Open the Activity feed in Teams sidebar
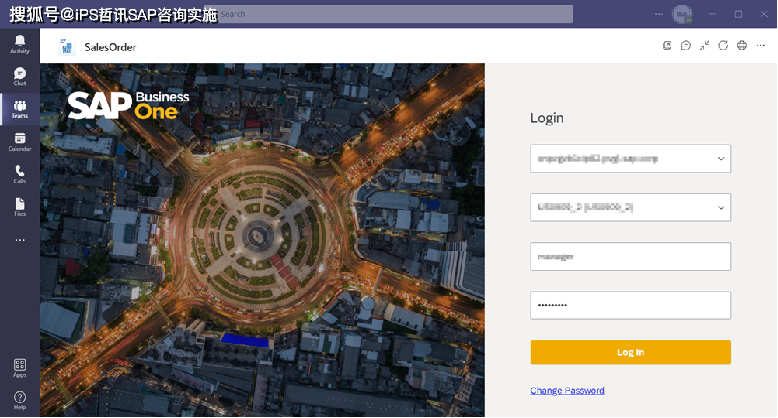This screenshot has width=778, height=418. point(20,44)
